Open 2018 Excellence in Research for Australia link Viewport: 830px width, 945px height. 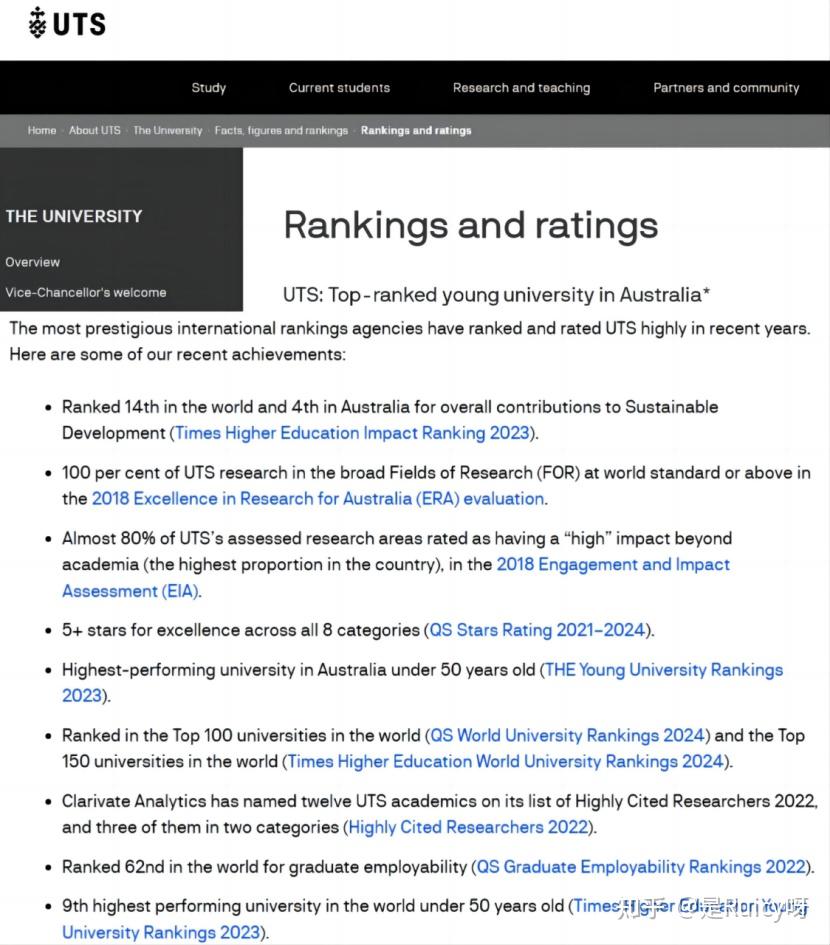coord(318,499)
